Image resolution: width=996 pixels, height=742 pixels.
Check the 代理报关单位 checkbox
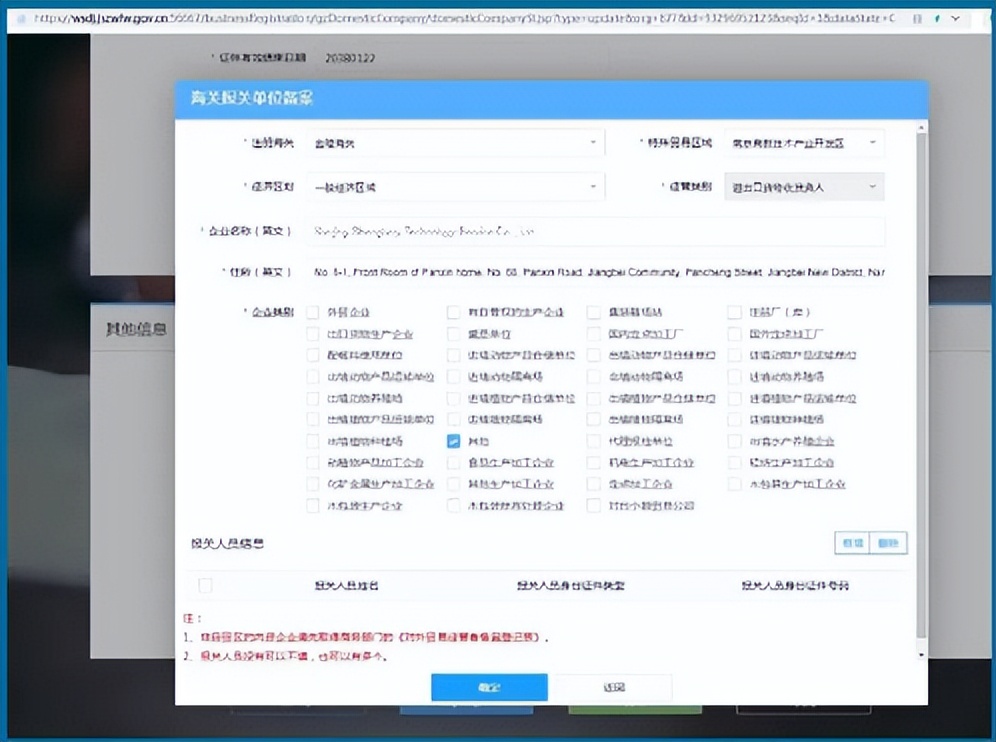[x=593, y=440]
